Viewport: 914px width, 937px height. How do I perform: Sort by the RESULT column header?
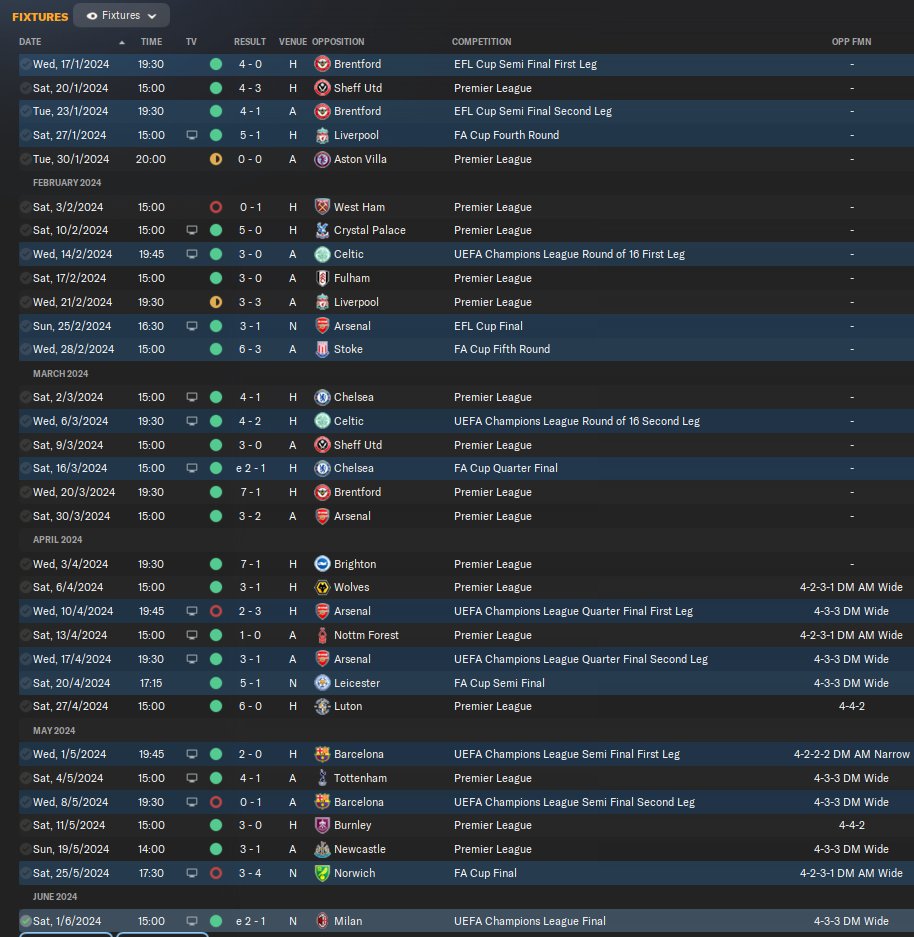click(250, 42)
